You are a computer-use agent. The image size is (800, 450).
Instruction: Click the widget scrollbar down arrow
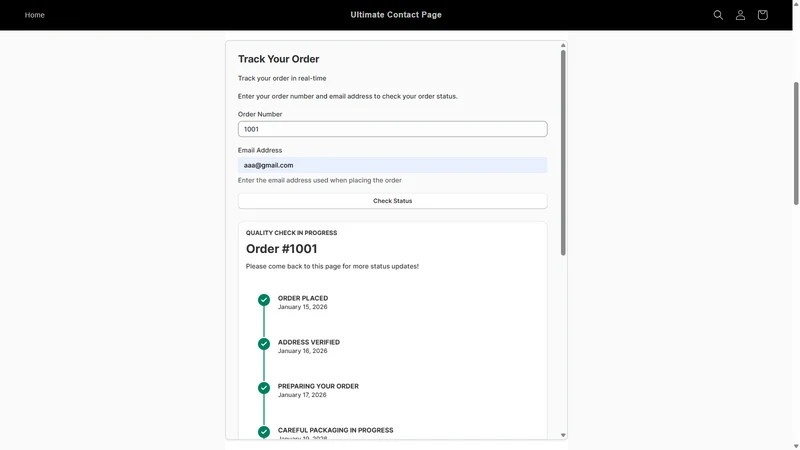coord(563,435)
